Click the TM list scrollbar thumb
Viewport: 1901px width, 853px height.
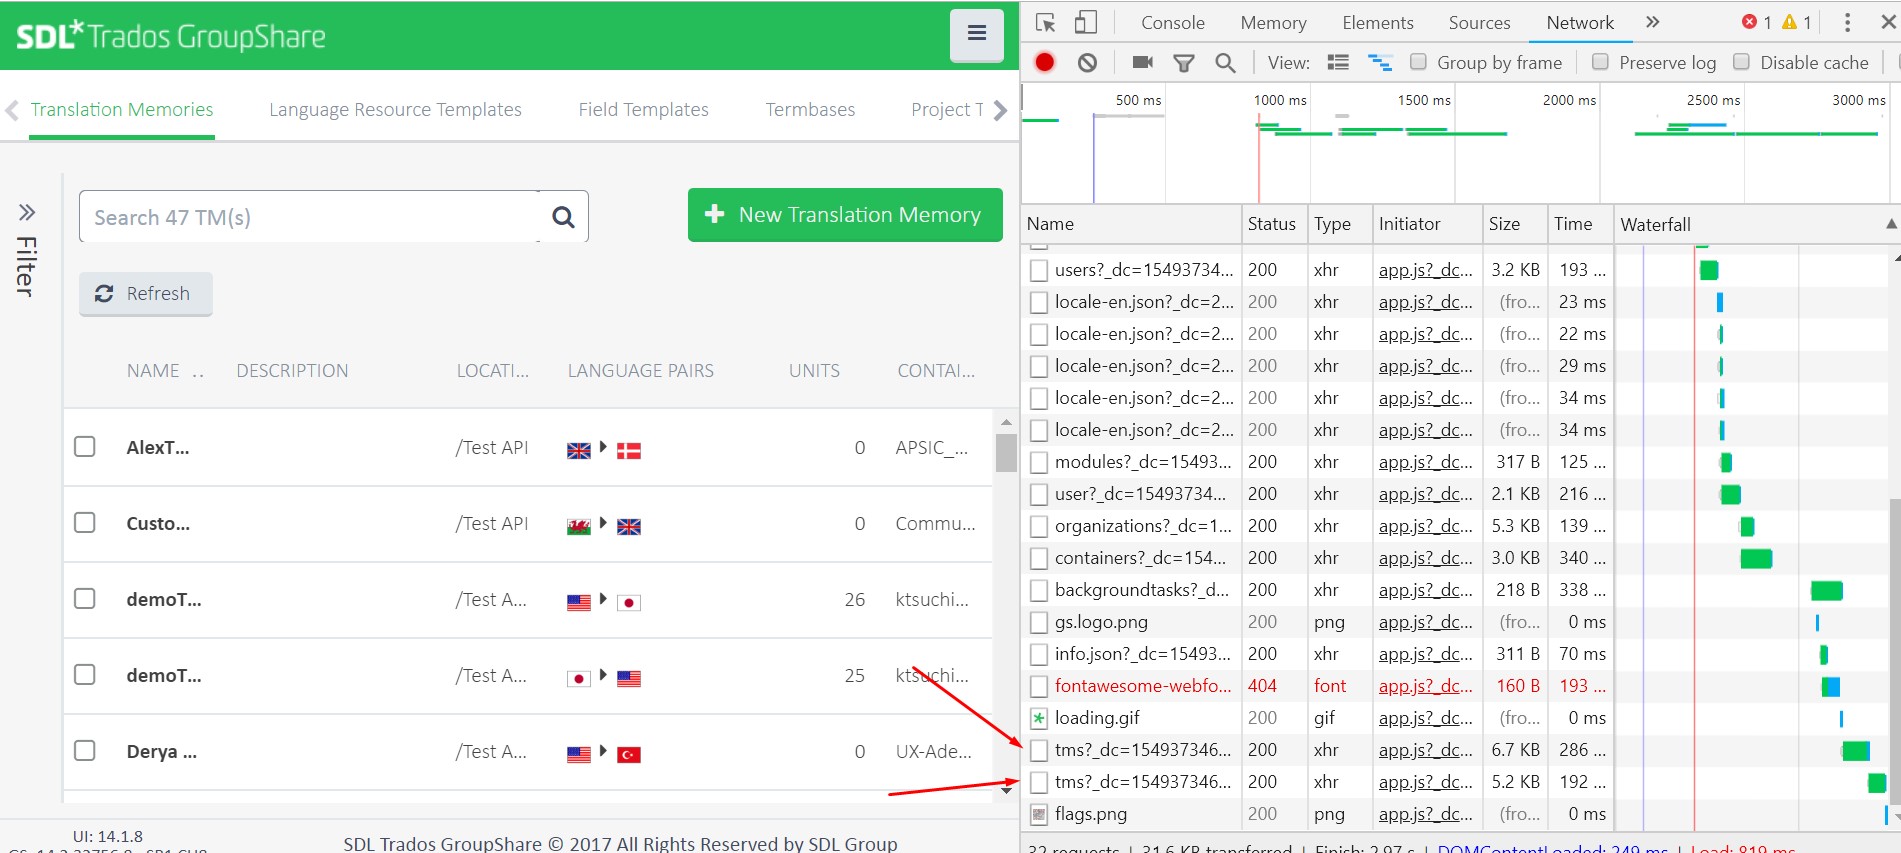(1006, 452)
